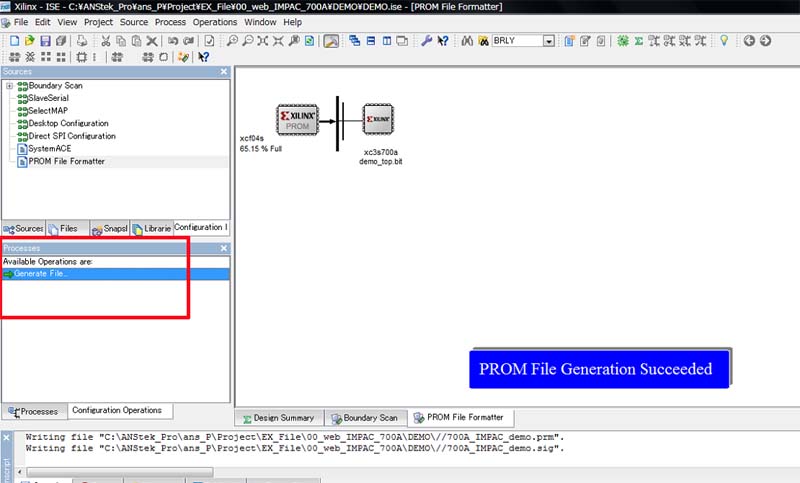
Task: Switch to the Sources panel tab
Action: [23, 228]
